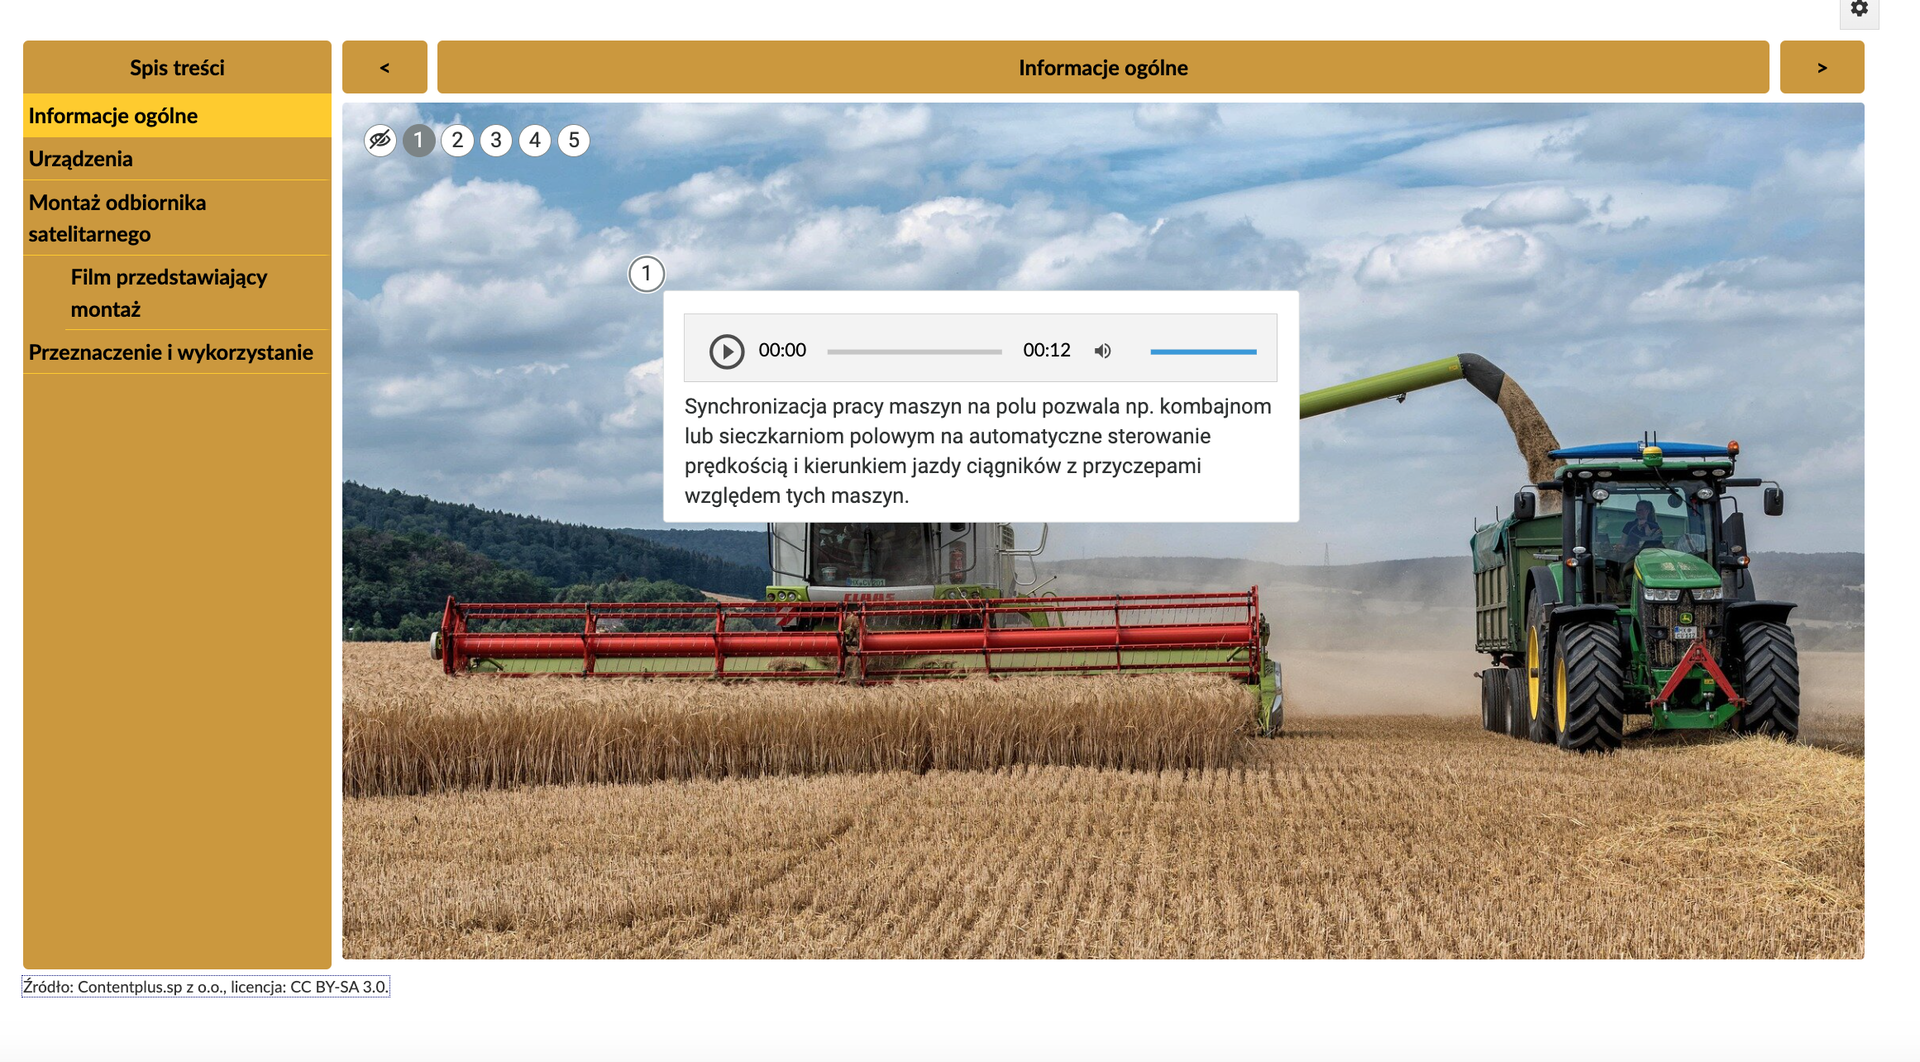
Task: Go to the previous slide arrow
Action: (384, 68)
